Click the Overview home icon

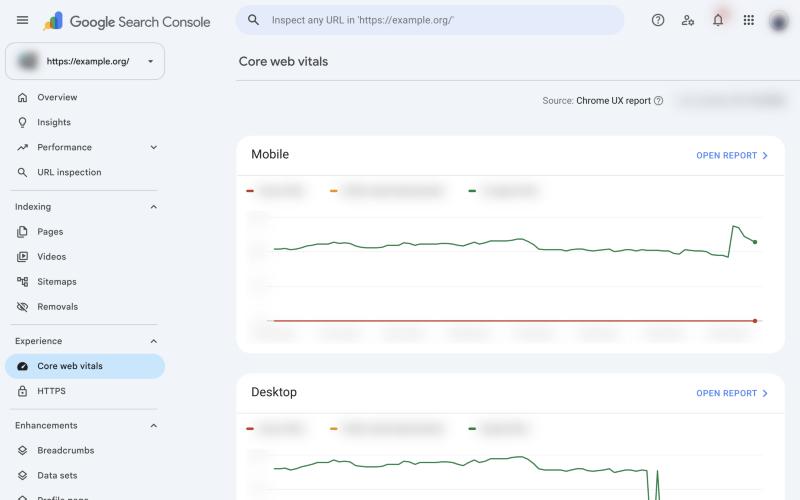(22, 97)
